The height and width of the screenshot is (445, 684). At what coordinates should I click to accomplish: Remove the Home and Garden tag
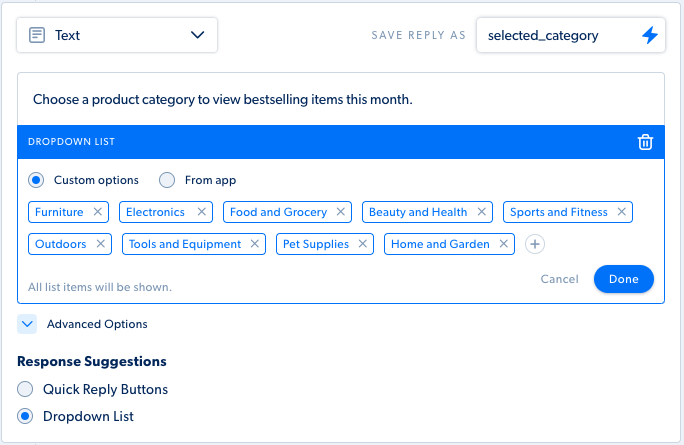503,243
